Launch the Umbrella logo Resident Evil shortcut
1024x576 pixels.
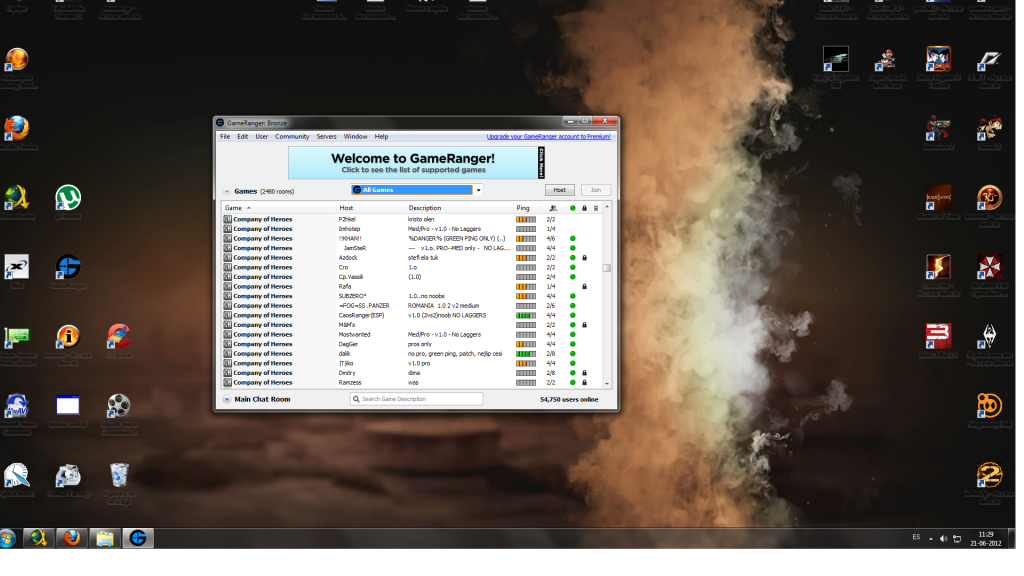(989, 266)
